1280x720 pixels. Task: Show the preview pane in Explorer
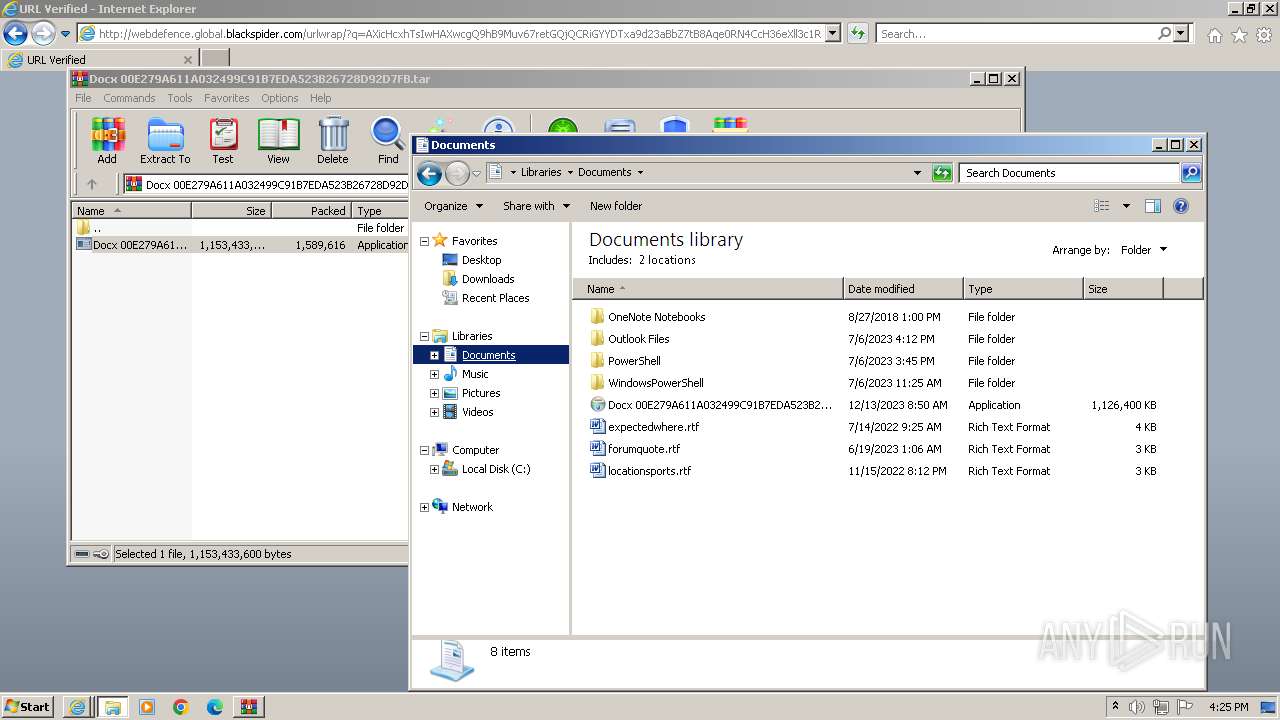click(1152, 206)
